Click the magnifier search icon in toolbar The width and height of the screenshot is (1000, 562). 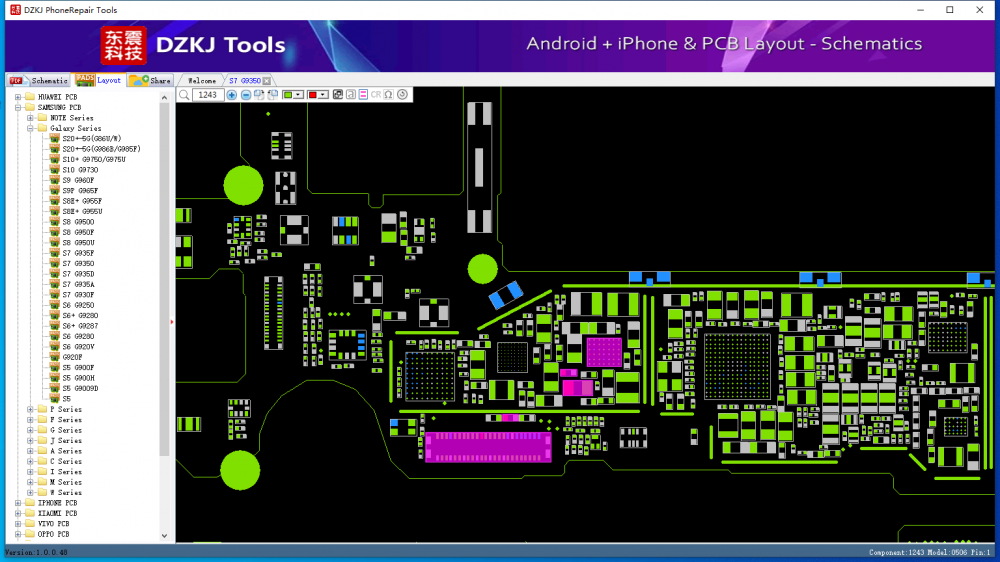[x=184, y=95]
